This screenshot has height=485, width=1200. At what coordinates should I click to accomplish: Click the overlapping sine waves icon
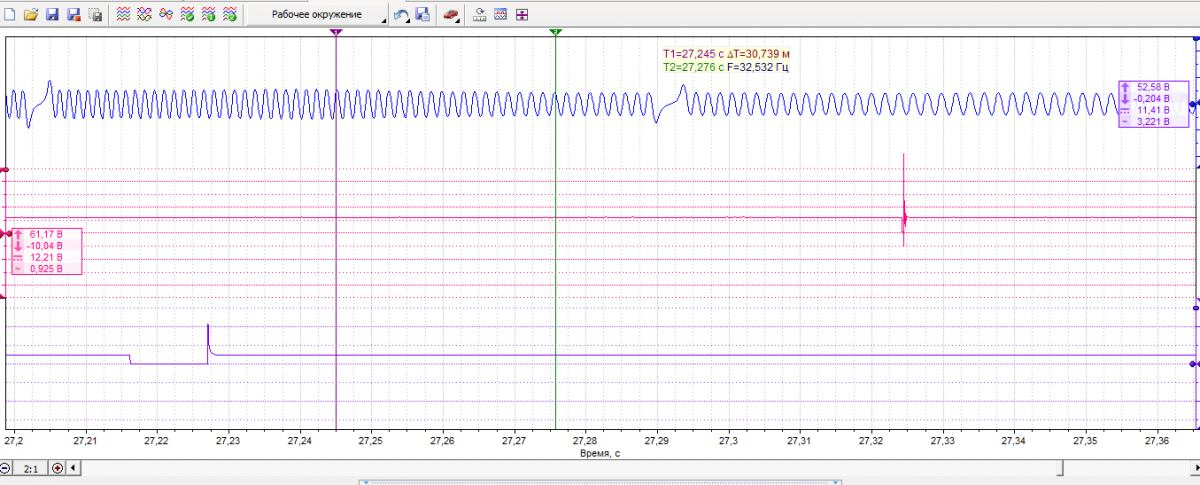coord(166,15)
